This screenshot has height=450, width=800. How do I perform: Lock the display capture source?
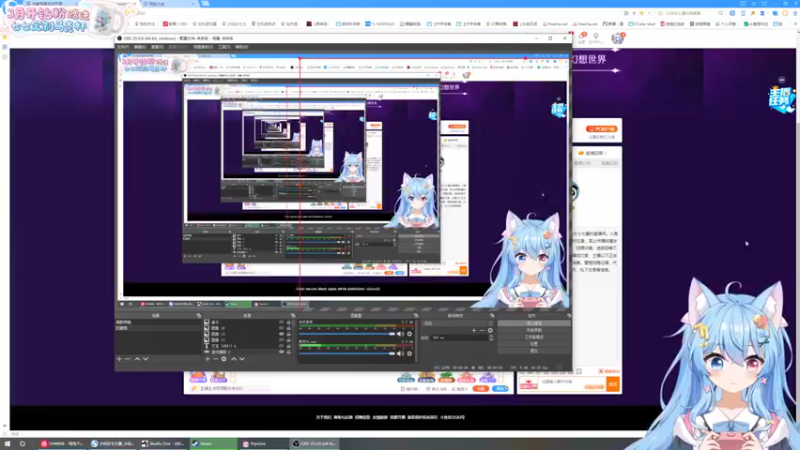click(x=289, y=352)
